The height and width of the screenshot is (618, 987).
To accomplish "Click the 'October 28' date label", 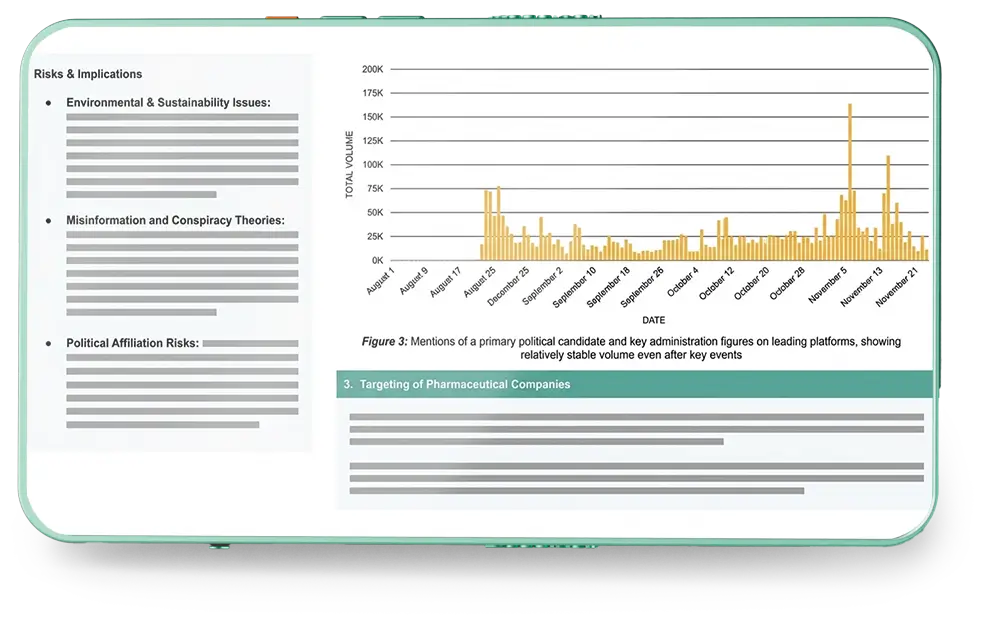I will pyautogui.click(x=787, y=283).
